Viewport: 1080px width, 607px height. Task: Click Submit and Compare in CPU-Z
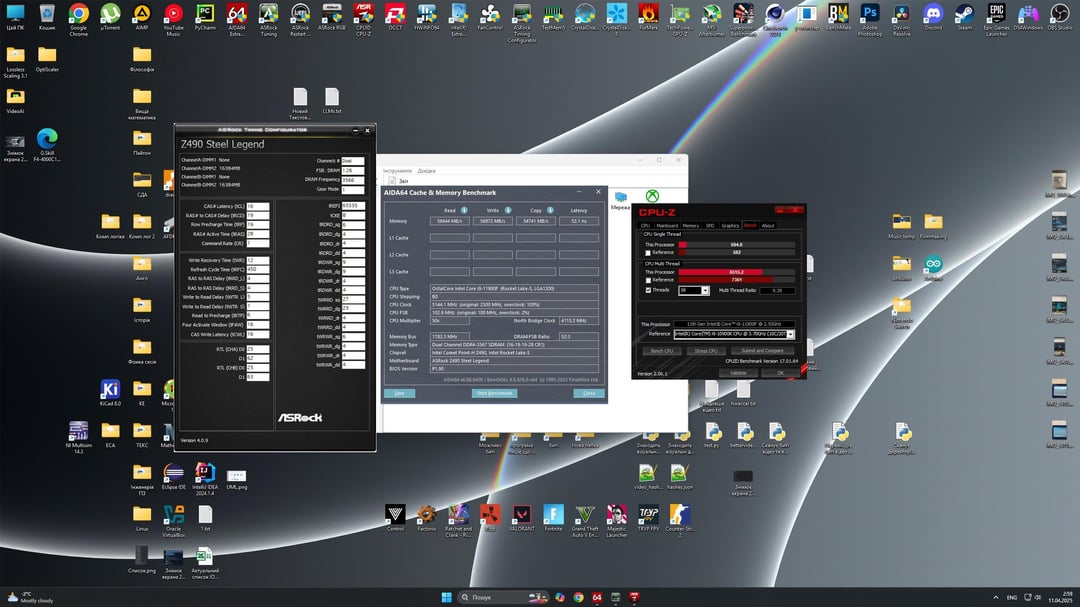[x=762, y=351]
